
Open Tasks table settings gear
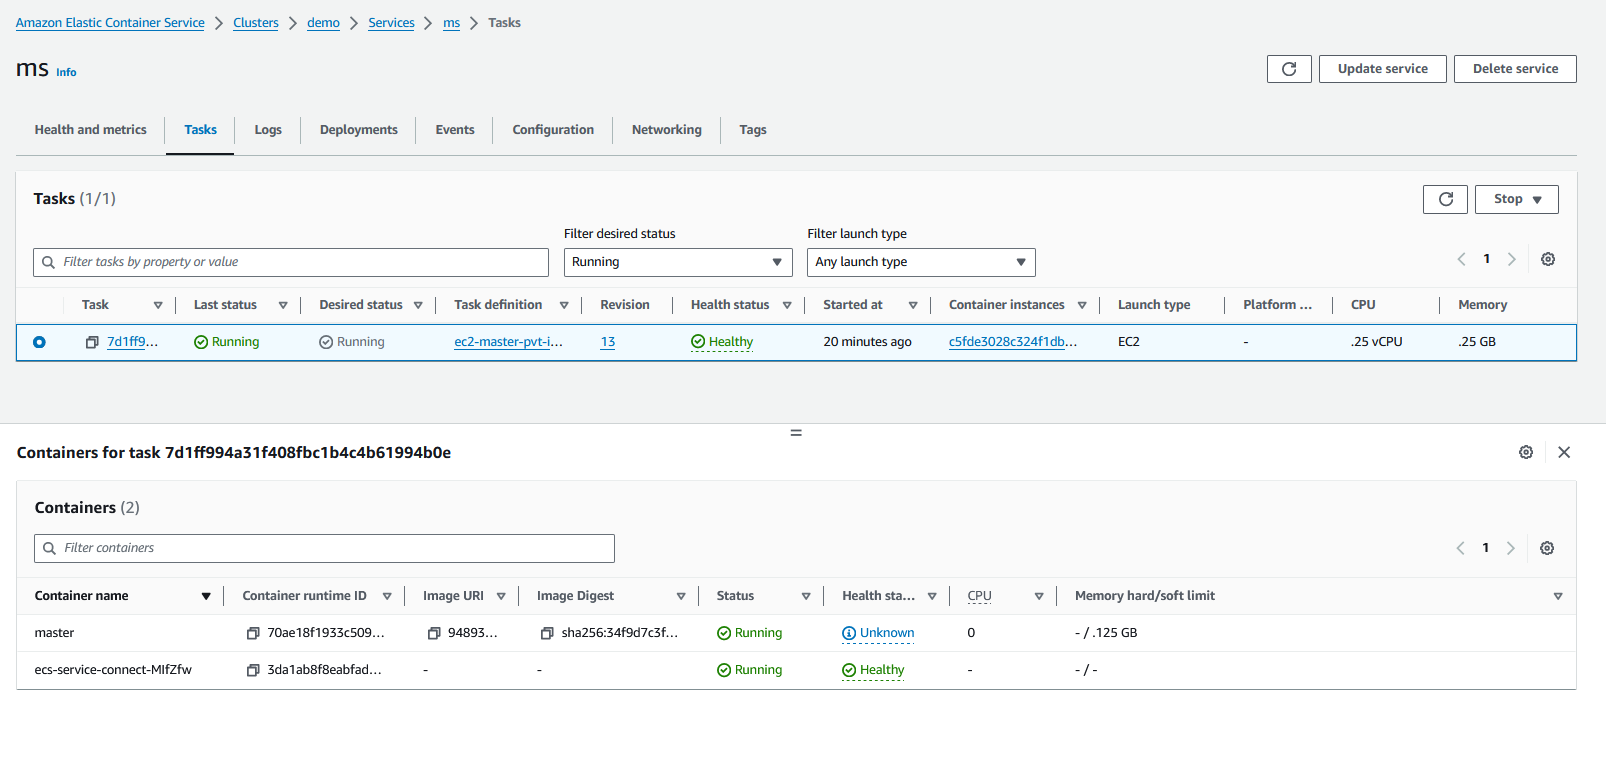click(1548, 259)
